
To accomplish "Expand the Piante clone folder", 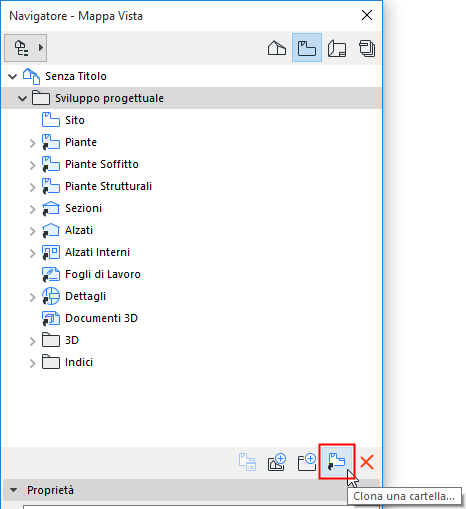I will (x=32, y=143).
